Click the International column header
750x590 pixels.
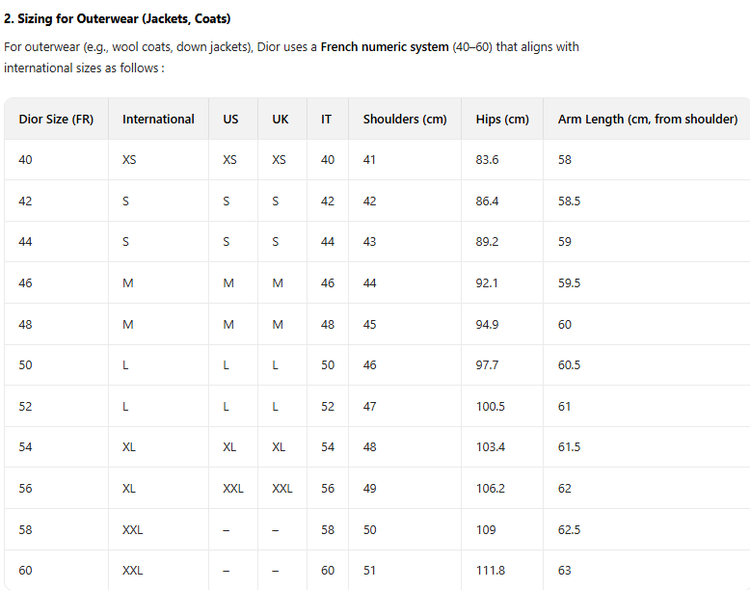[158, 119]
